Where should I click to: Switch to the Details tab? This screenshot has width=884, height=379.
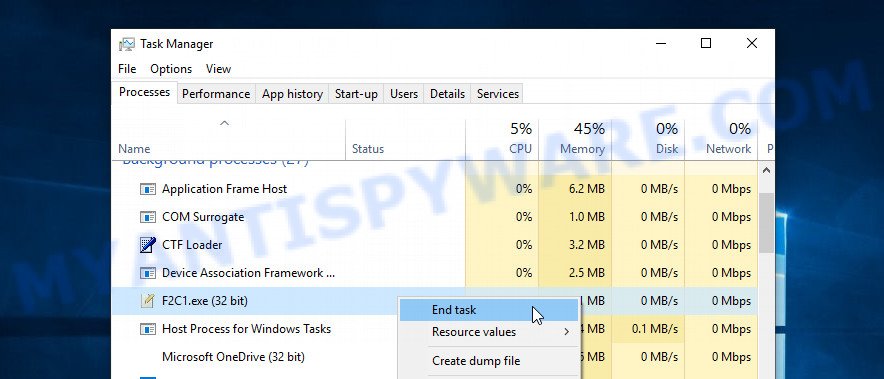(447, 94)
